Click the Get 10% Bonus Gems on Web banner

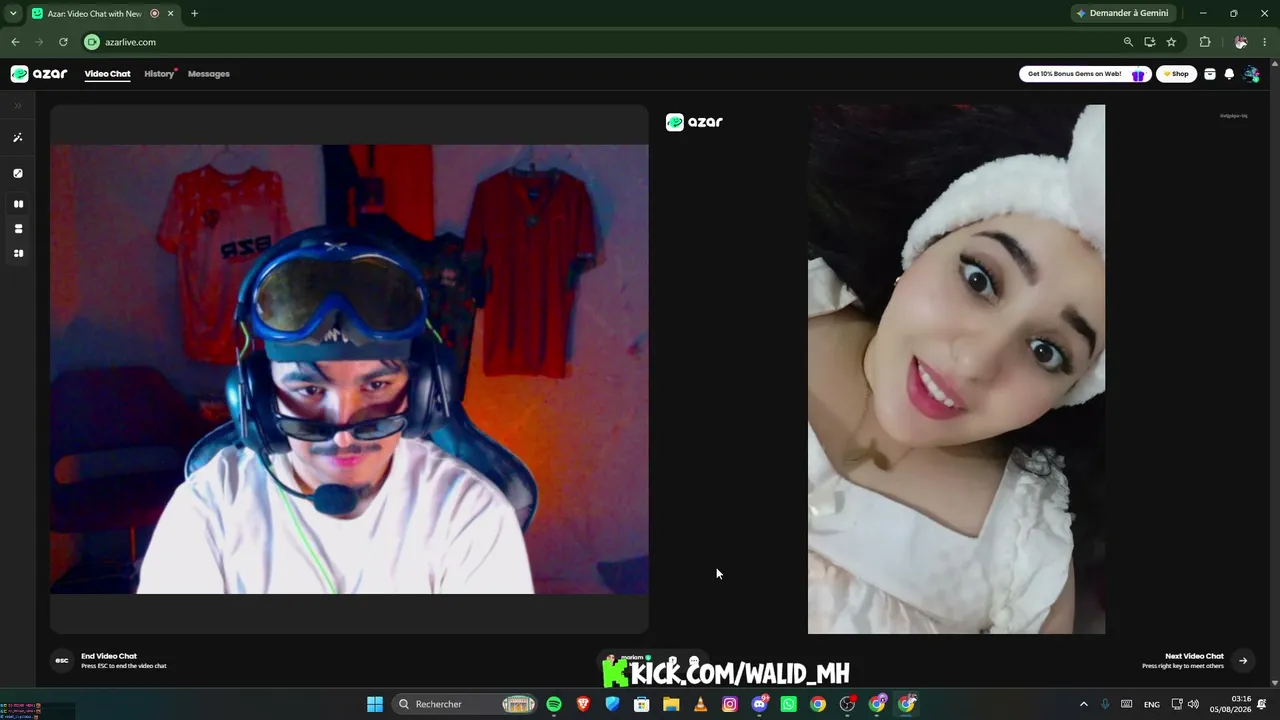point(1085,74)
